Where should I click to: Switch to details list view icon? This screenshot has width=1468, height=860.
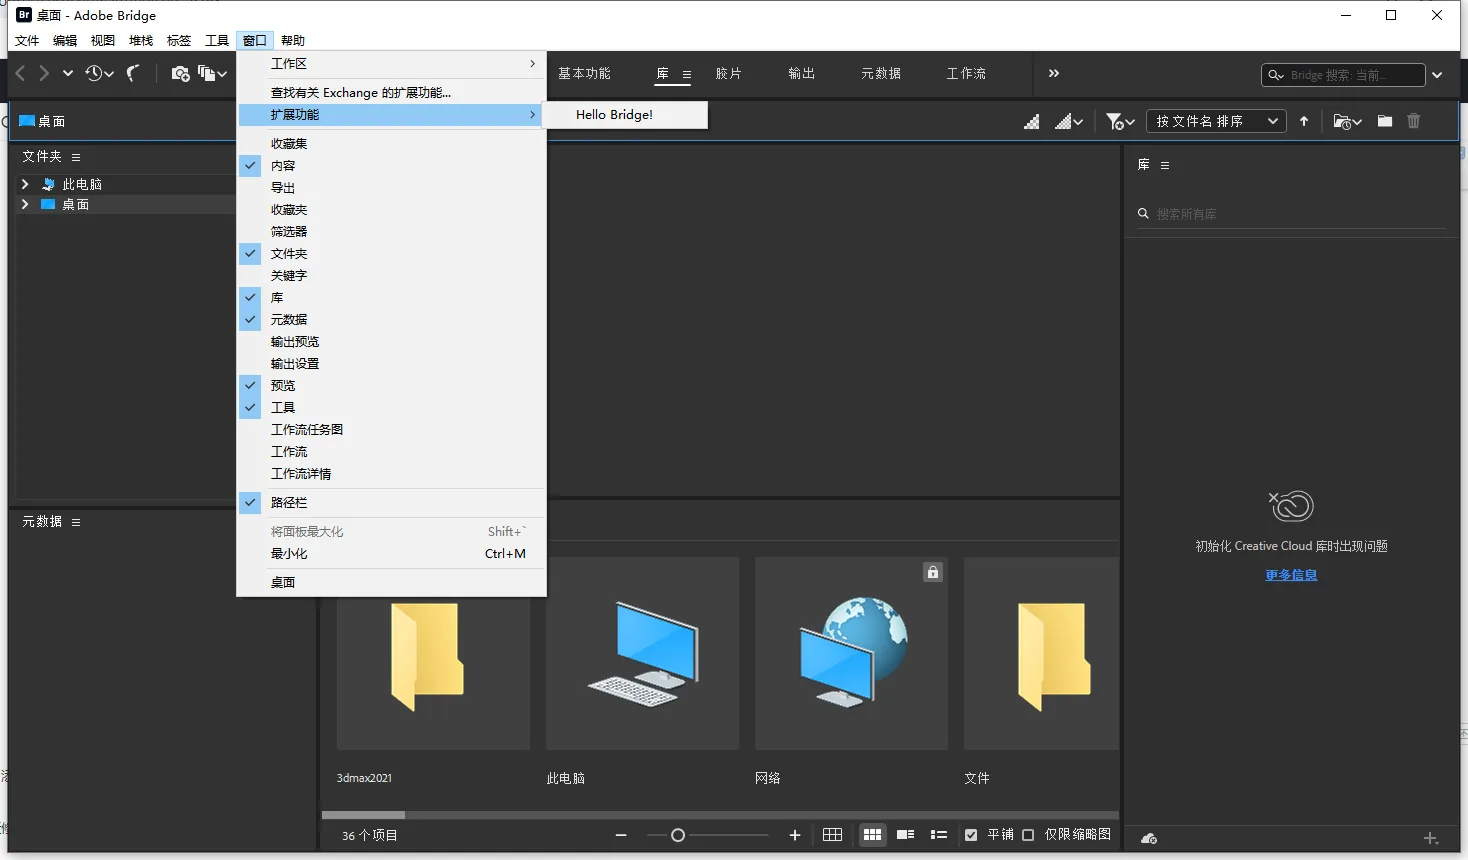coord(905,835)
